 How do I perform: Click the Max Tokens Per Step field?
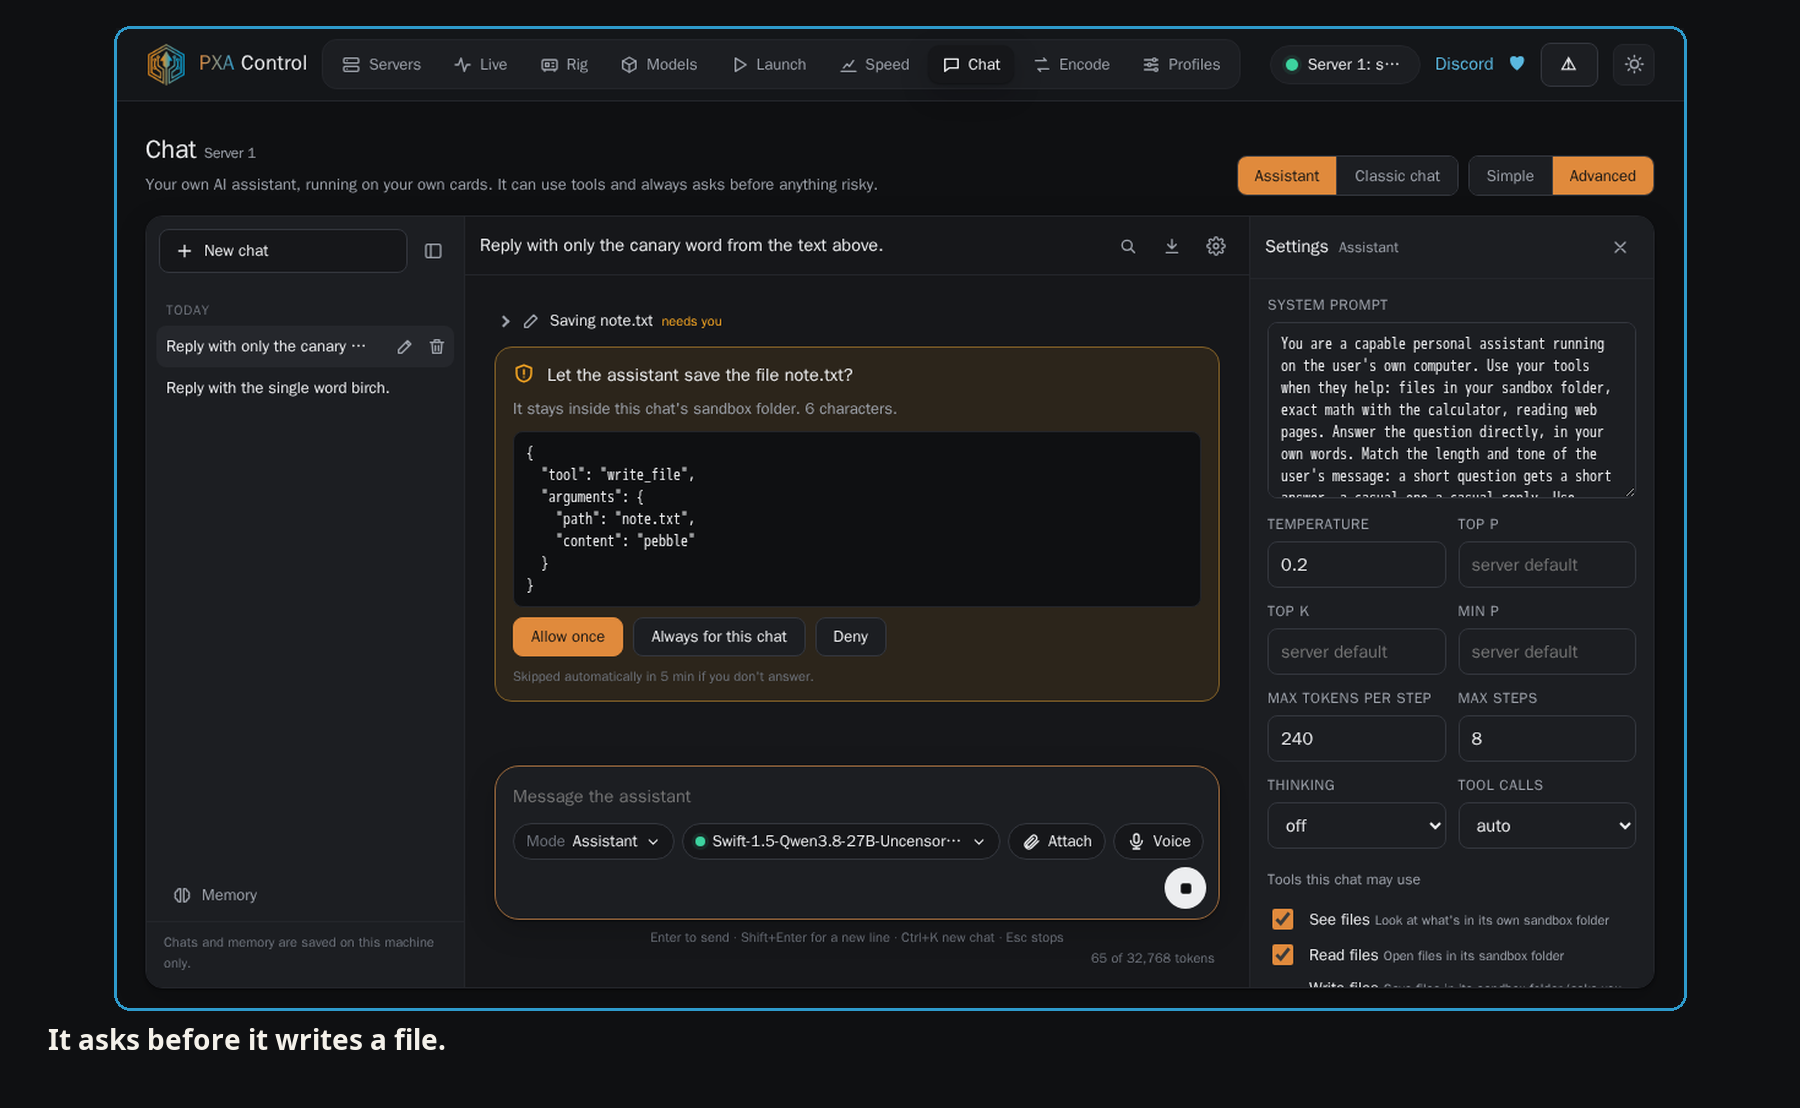[x=1356, y=739]
